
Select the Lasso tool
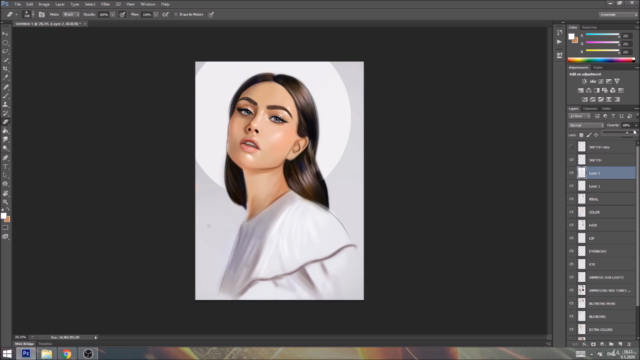click(x=5, y=51)
